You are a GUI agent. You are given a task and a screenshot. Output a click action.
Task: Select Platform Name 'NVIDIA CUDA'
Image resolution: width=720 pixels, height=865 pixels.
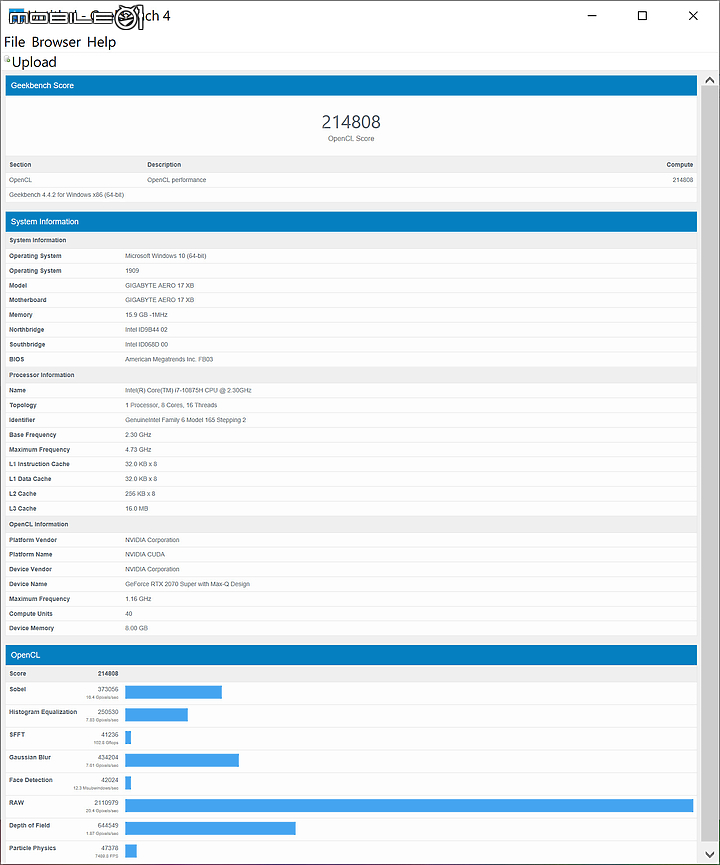point(145,554)
